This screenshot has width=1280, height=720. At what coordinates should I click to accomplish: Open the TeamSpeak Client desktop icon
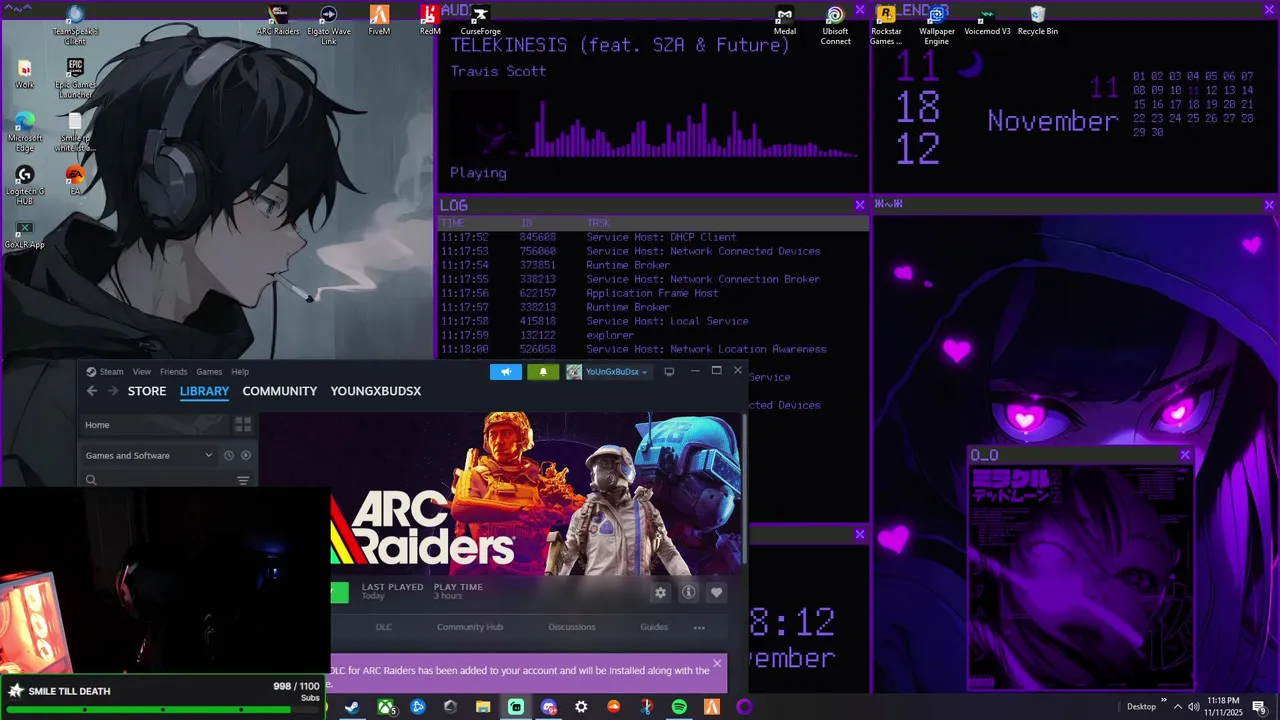75,25
